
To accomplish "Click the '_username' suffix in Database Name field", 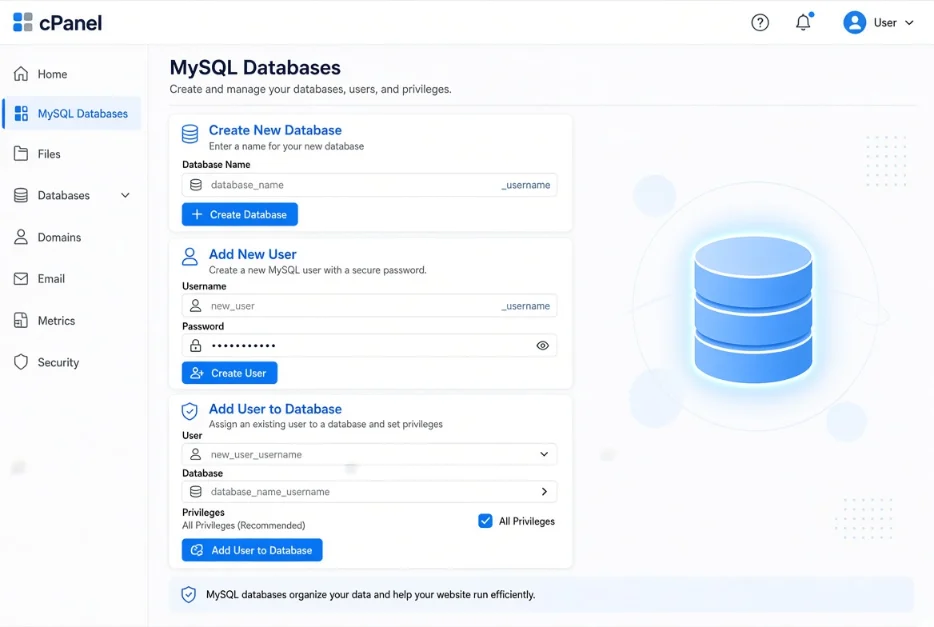I will 525,185.
